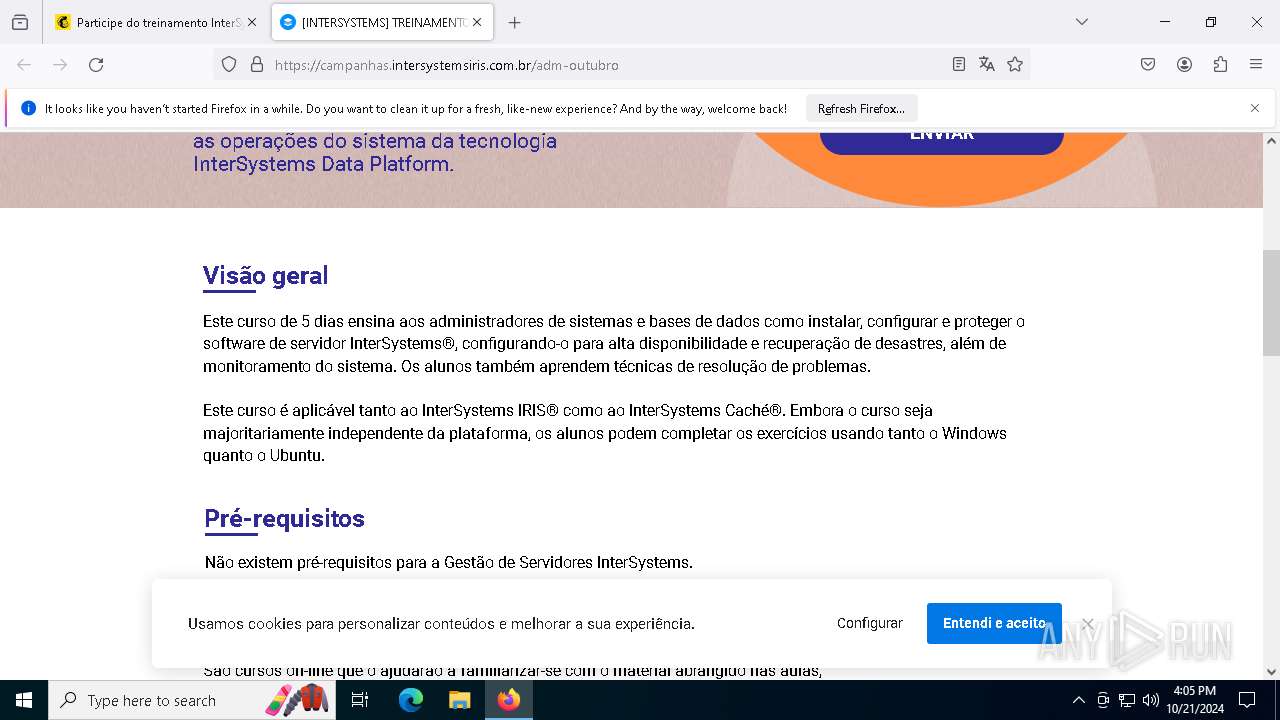1280x720 pixels.
Task: Accept cookies with Entendi e aceito
Action: click(x=994, y=623)
